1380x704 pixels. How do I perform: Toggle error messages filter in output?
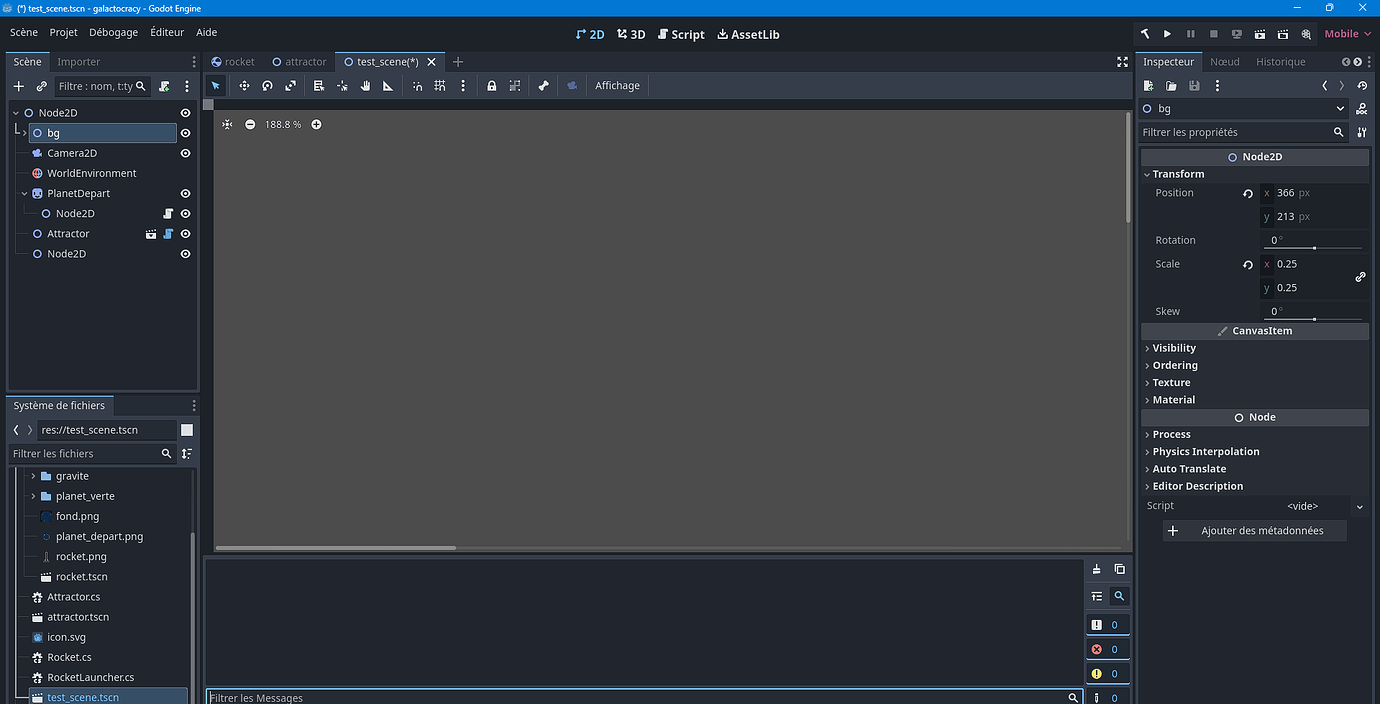(1108, 649)
